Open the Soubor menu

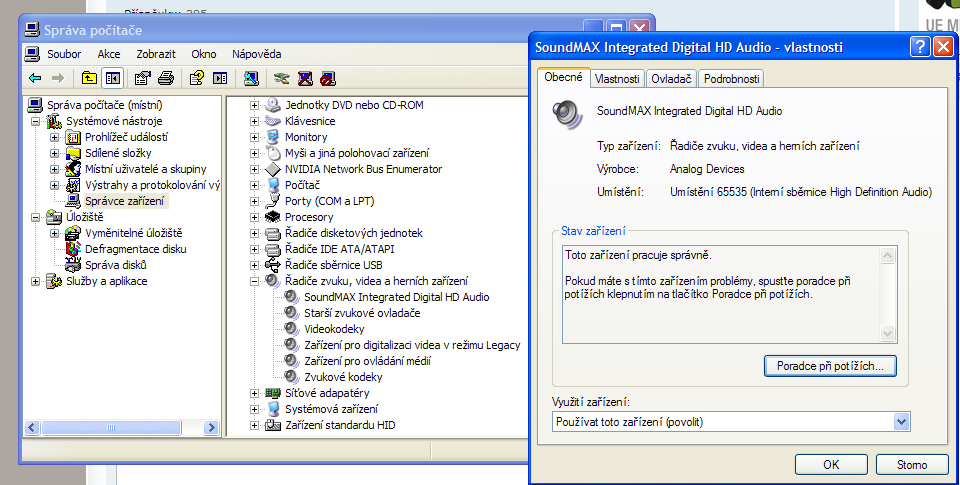pos(64,54)
